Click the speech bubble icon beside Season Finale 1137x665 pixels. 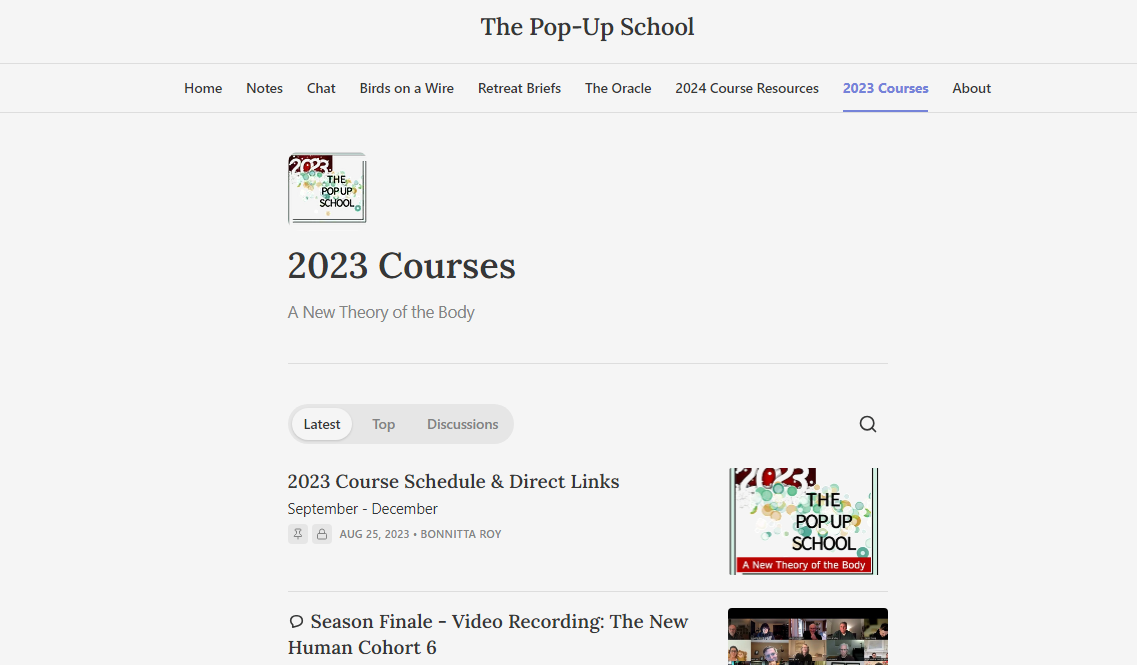295,621
